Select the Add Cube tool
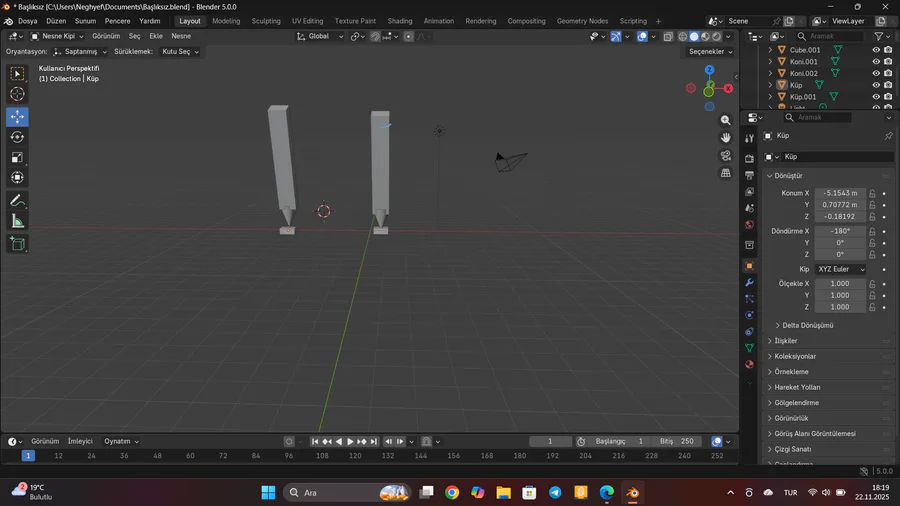Screen dimensions: 900x506 tap(17, 244)
